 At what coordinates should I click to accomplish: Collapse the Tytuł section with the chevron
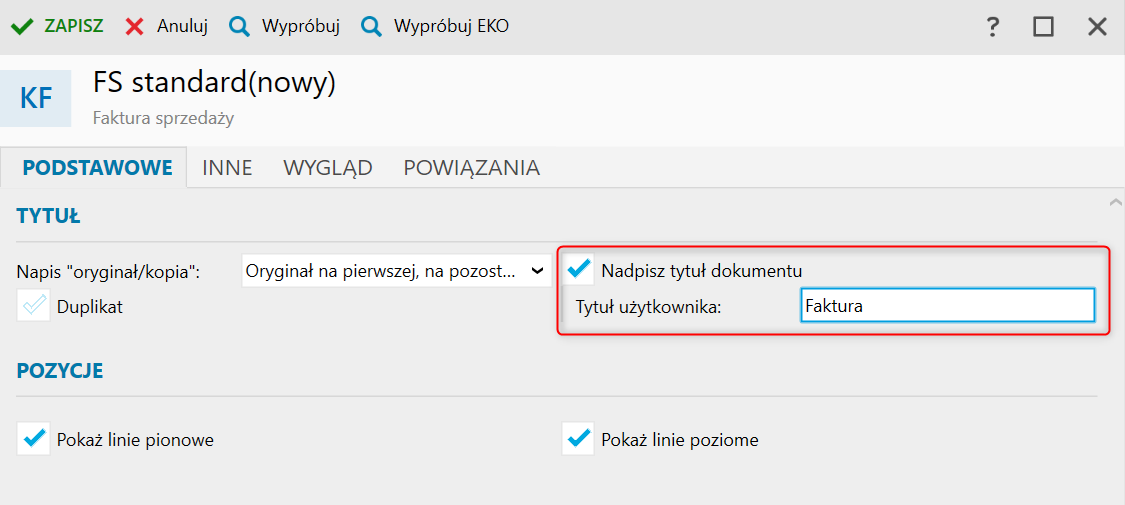(x=1114, y=202)
